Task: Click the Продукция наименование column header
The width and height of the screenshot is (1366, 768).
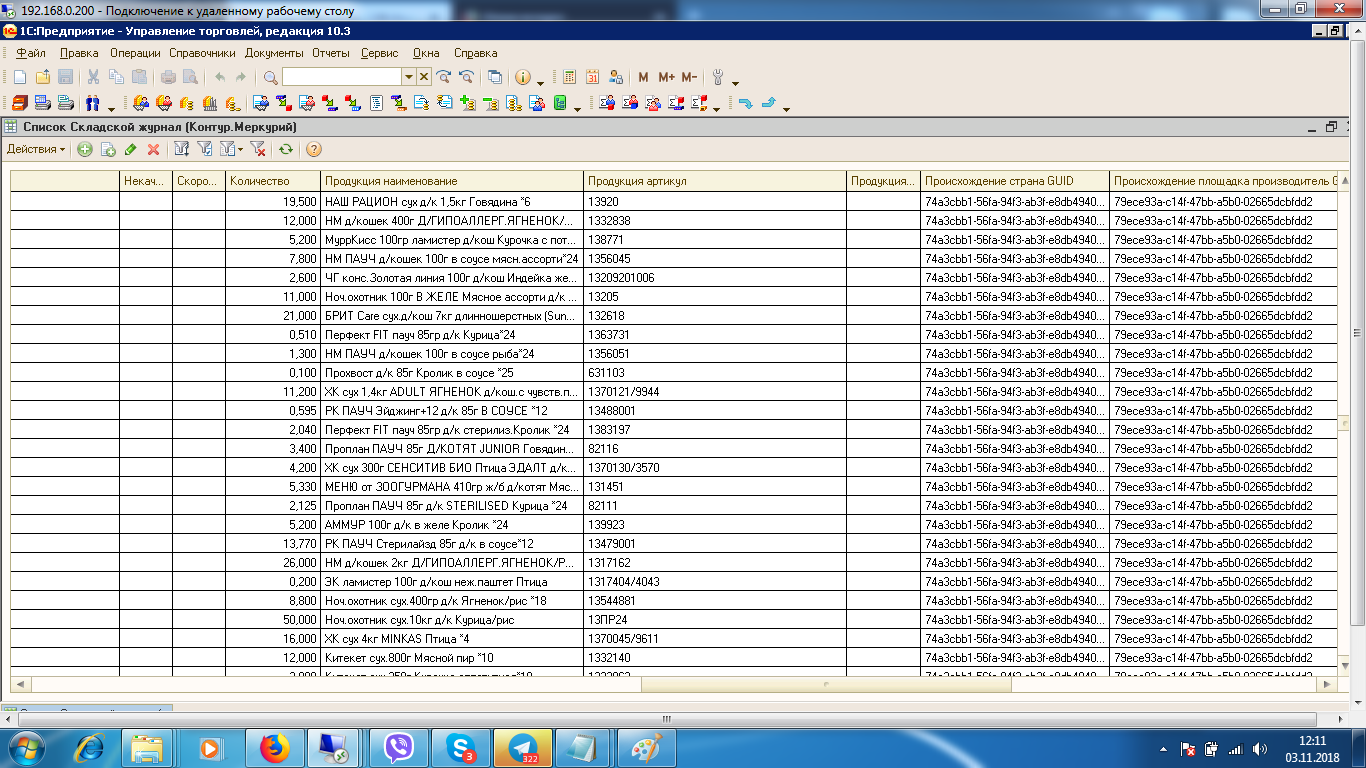Action: [452, 181]
